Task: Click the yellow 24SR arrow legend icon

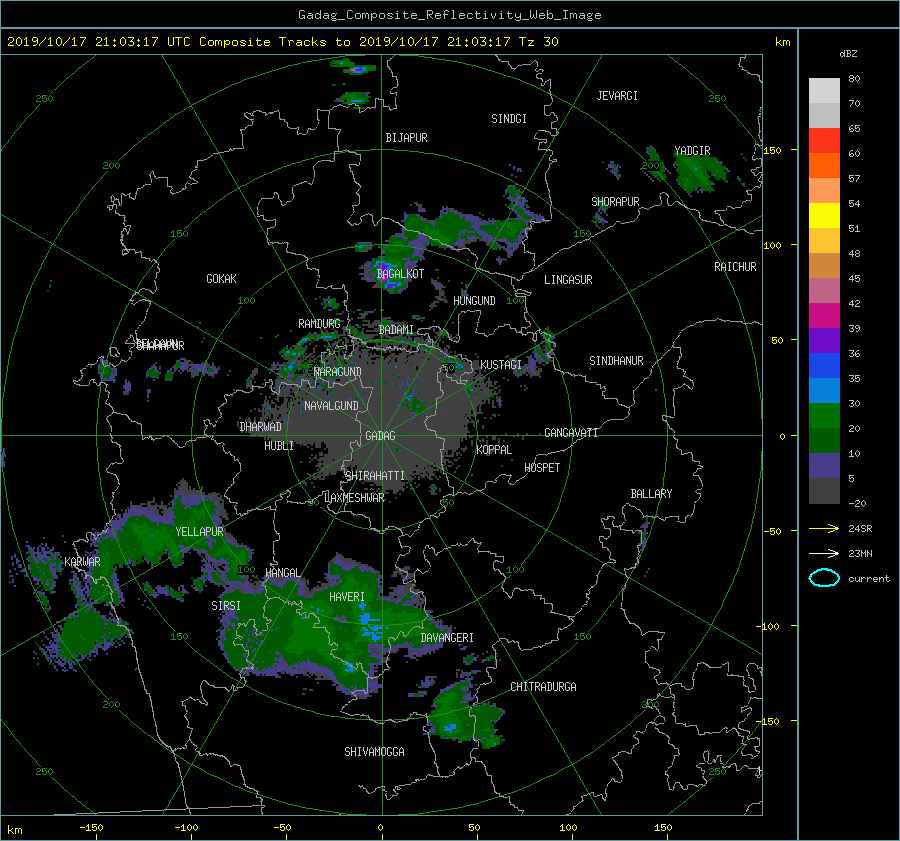Action: tap(824, 528)
